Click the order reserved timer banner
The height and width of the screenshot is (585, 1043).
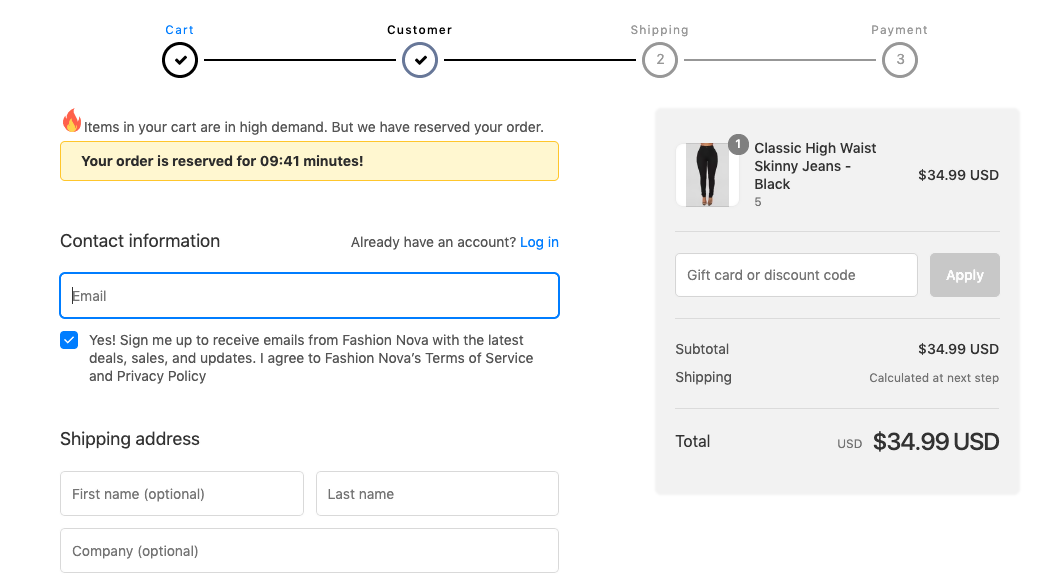[x=309, y=161]
